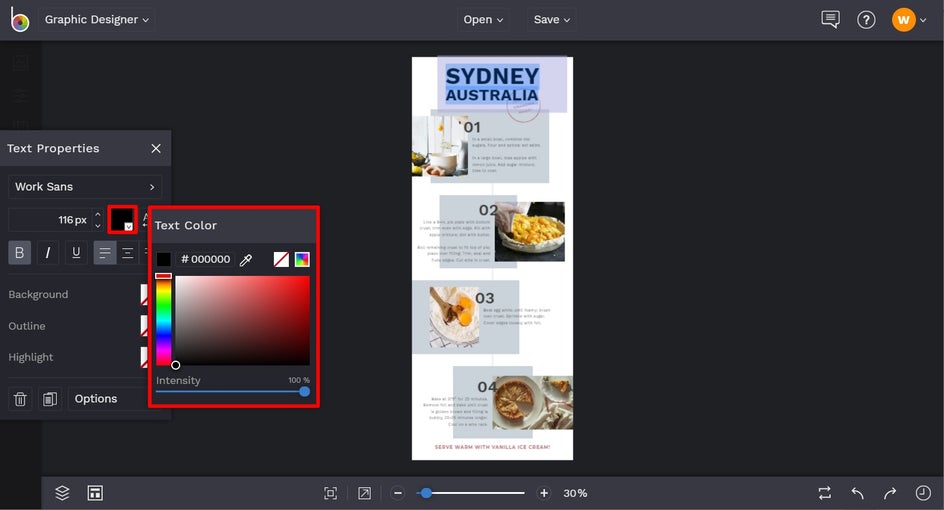Open the color palette swatches icon
Image resolution: width=944 pixels, height=510 pixels.
(302, 260)
